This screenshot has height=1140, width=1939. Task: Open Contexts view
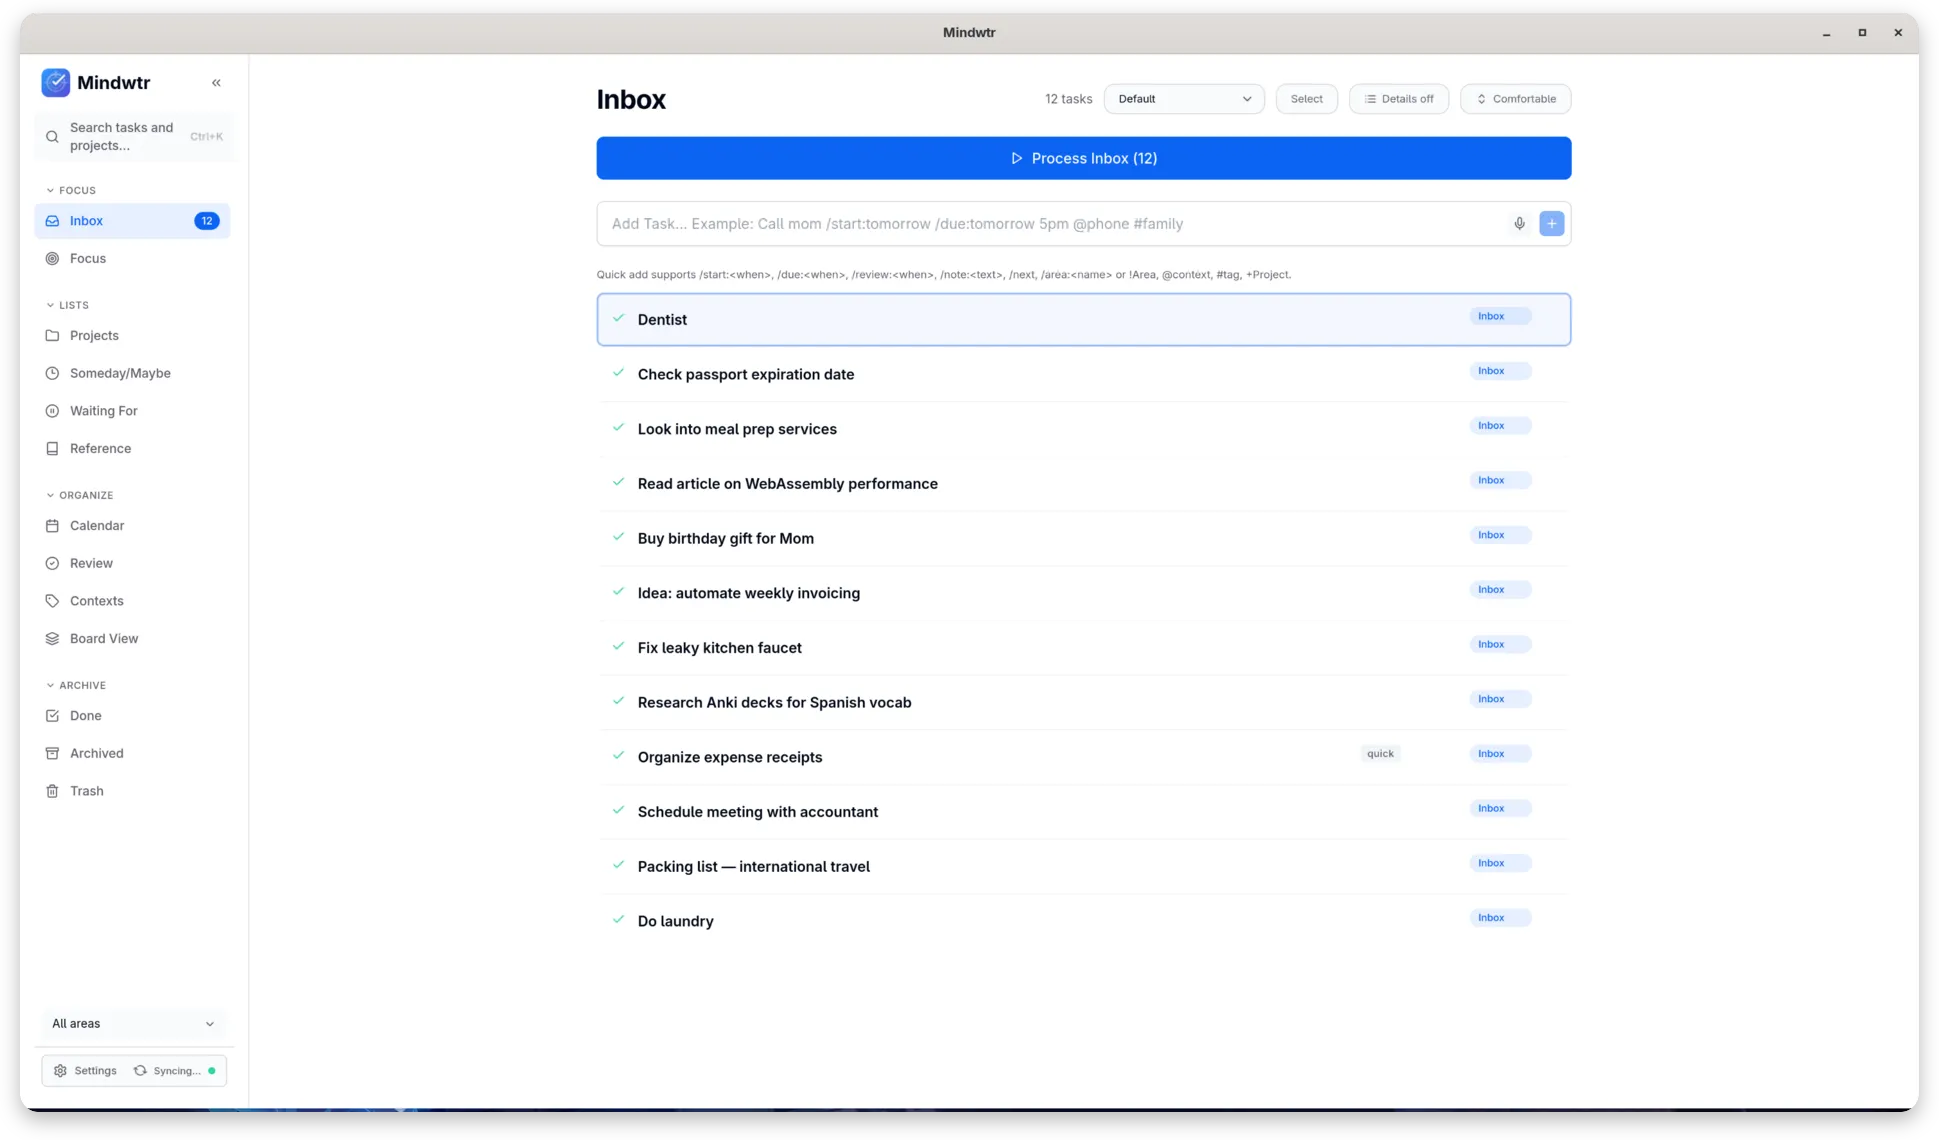(132, 601)
